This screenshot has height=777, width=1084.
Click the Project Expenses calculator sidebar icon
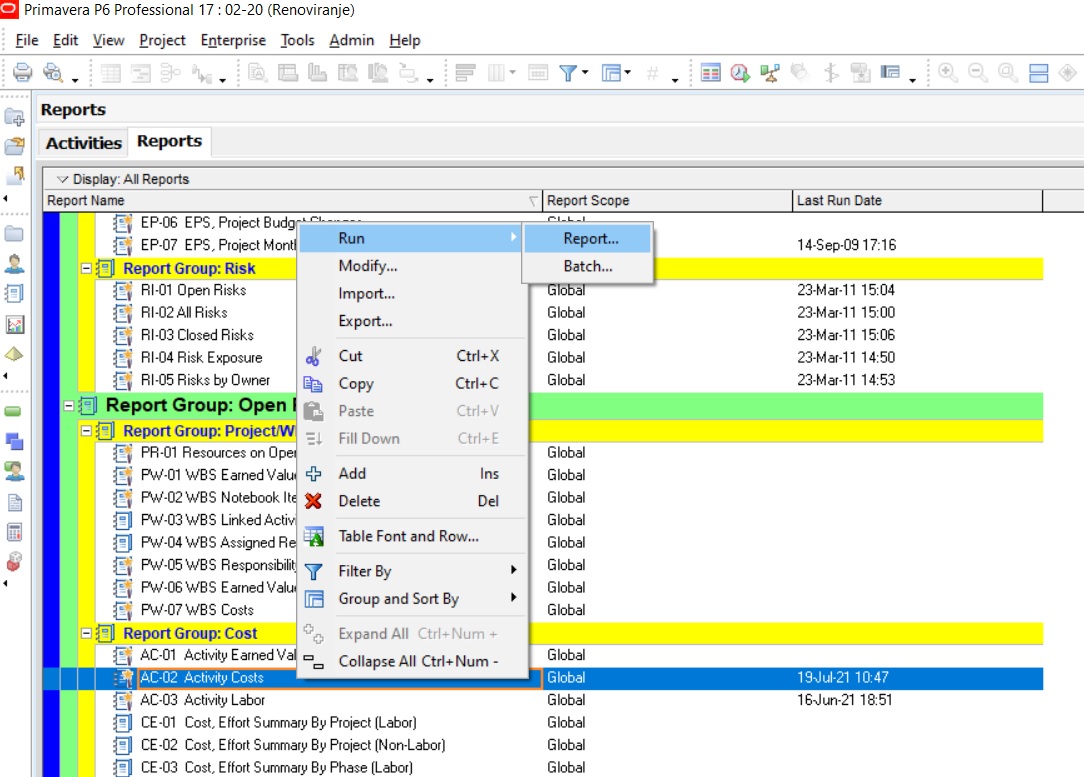click(x=14, y=532)
